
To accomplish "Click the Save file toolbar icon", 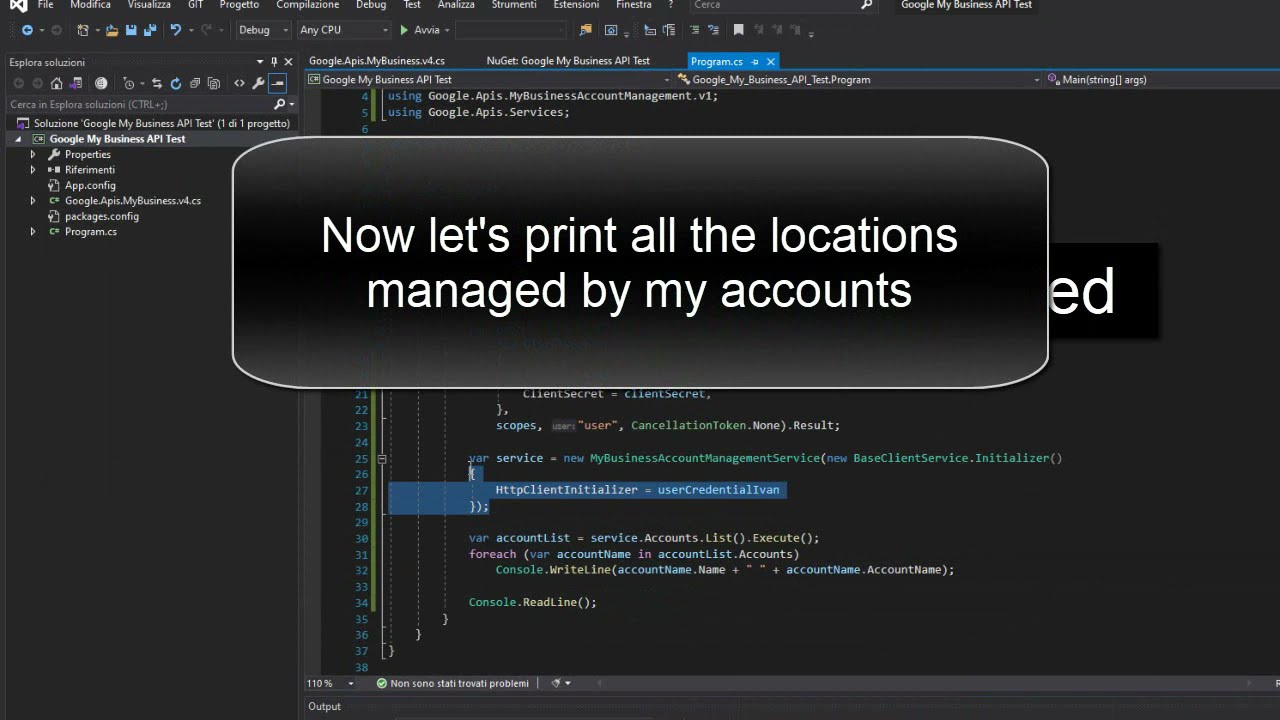I will [x=131, y=30].
